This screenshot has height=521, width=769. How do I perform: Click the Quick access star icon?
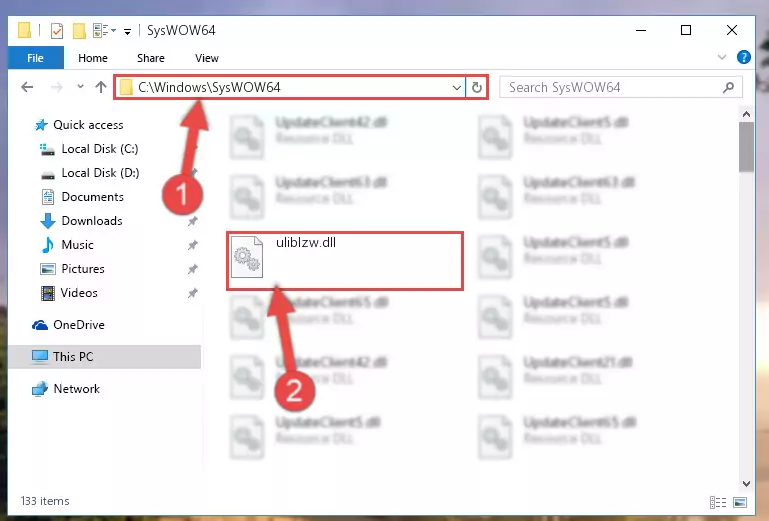[x=41, y=125]
